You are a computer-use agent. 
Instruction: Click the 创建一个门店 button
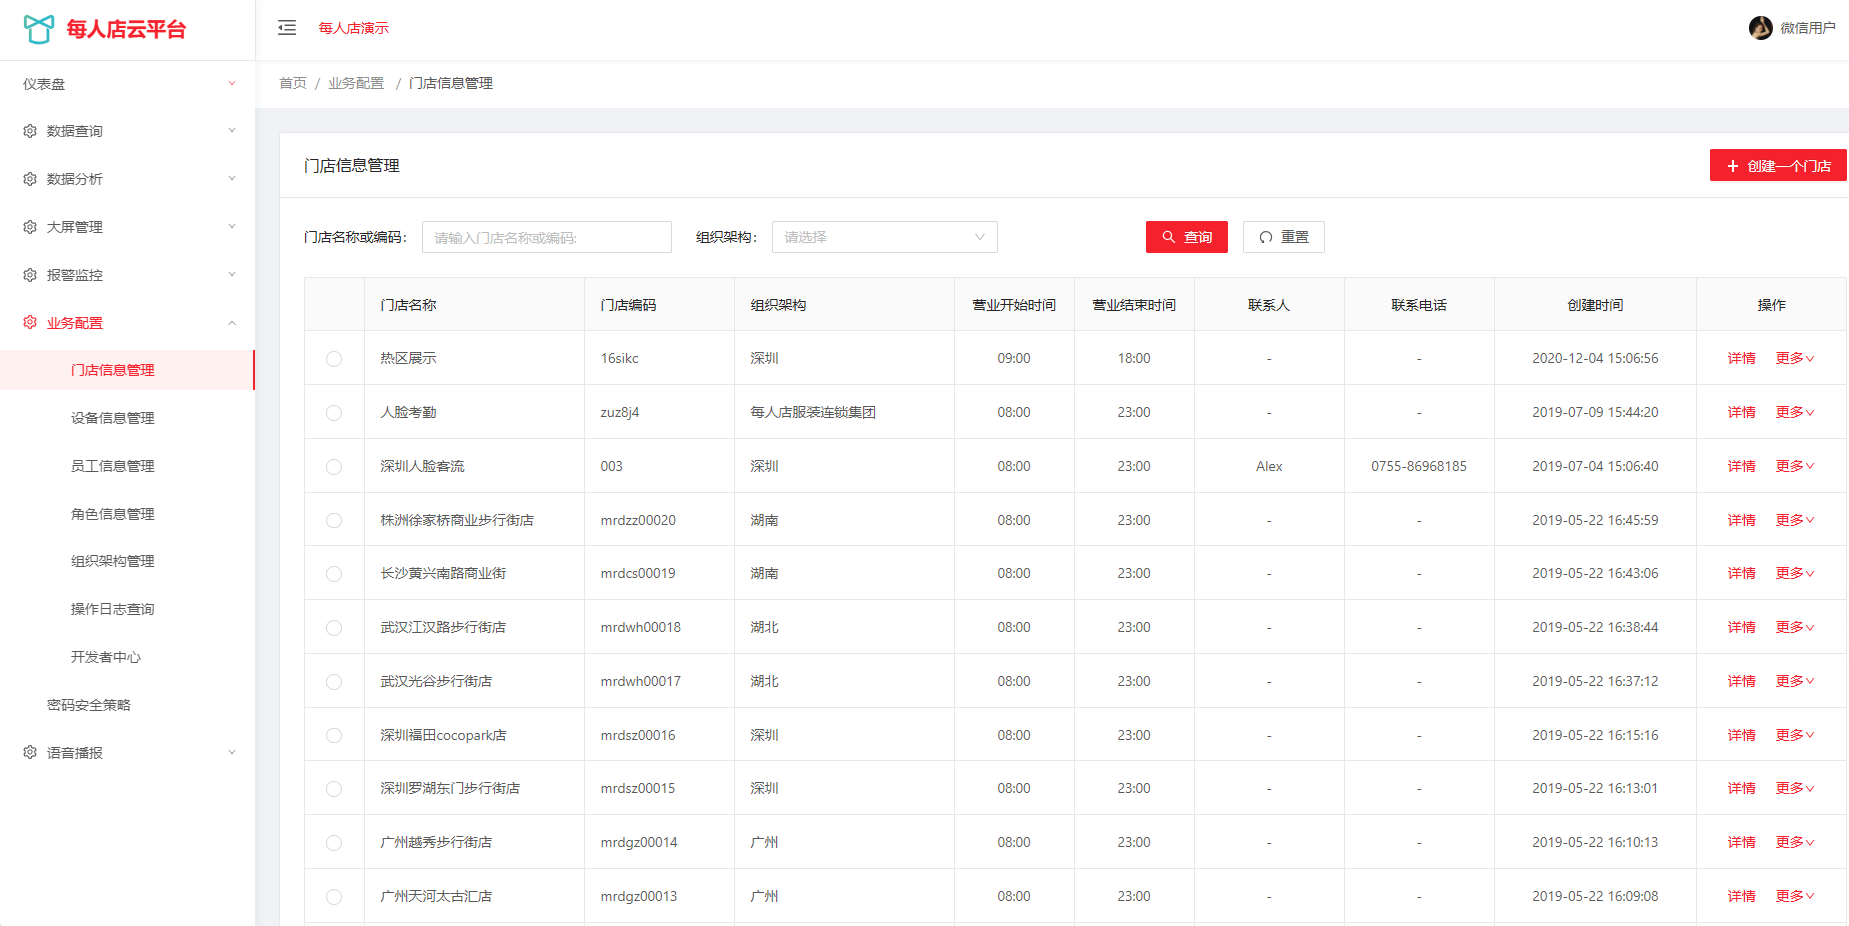coord(1778,165)
